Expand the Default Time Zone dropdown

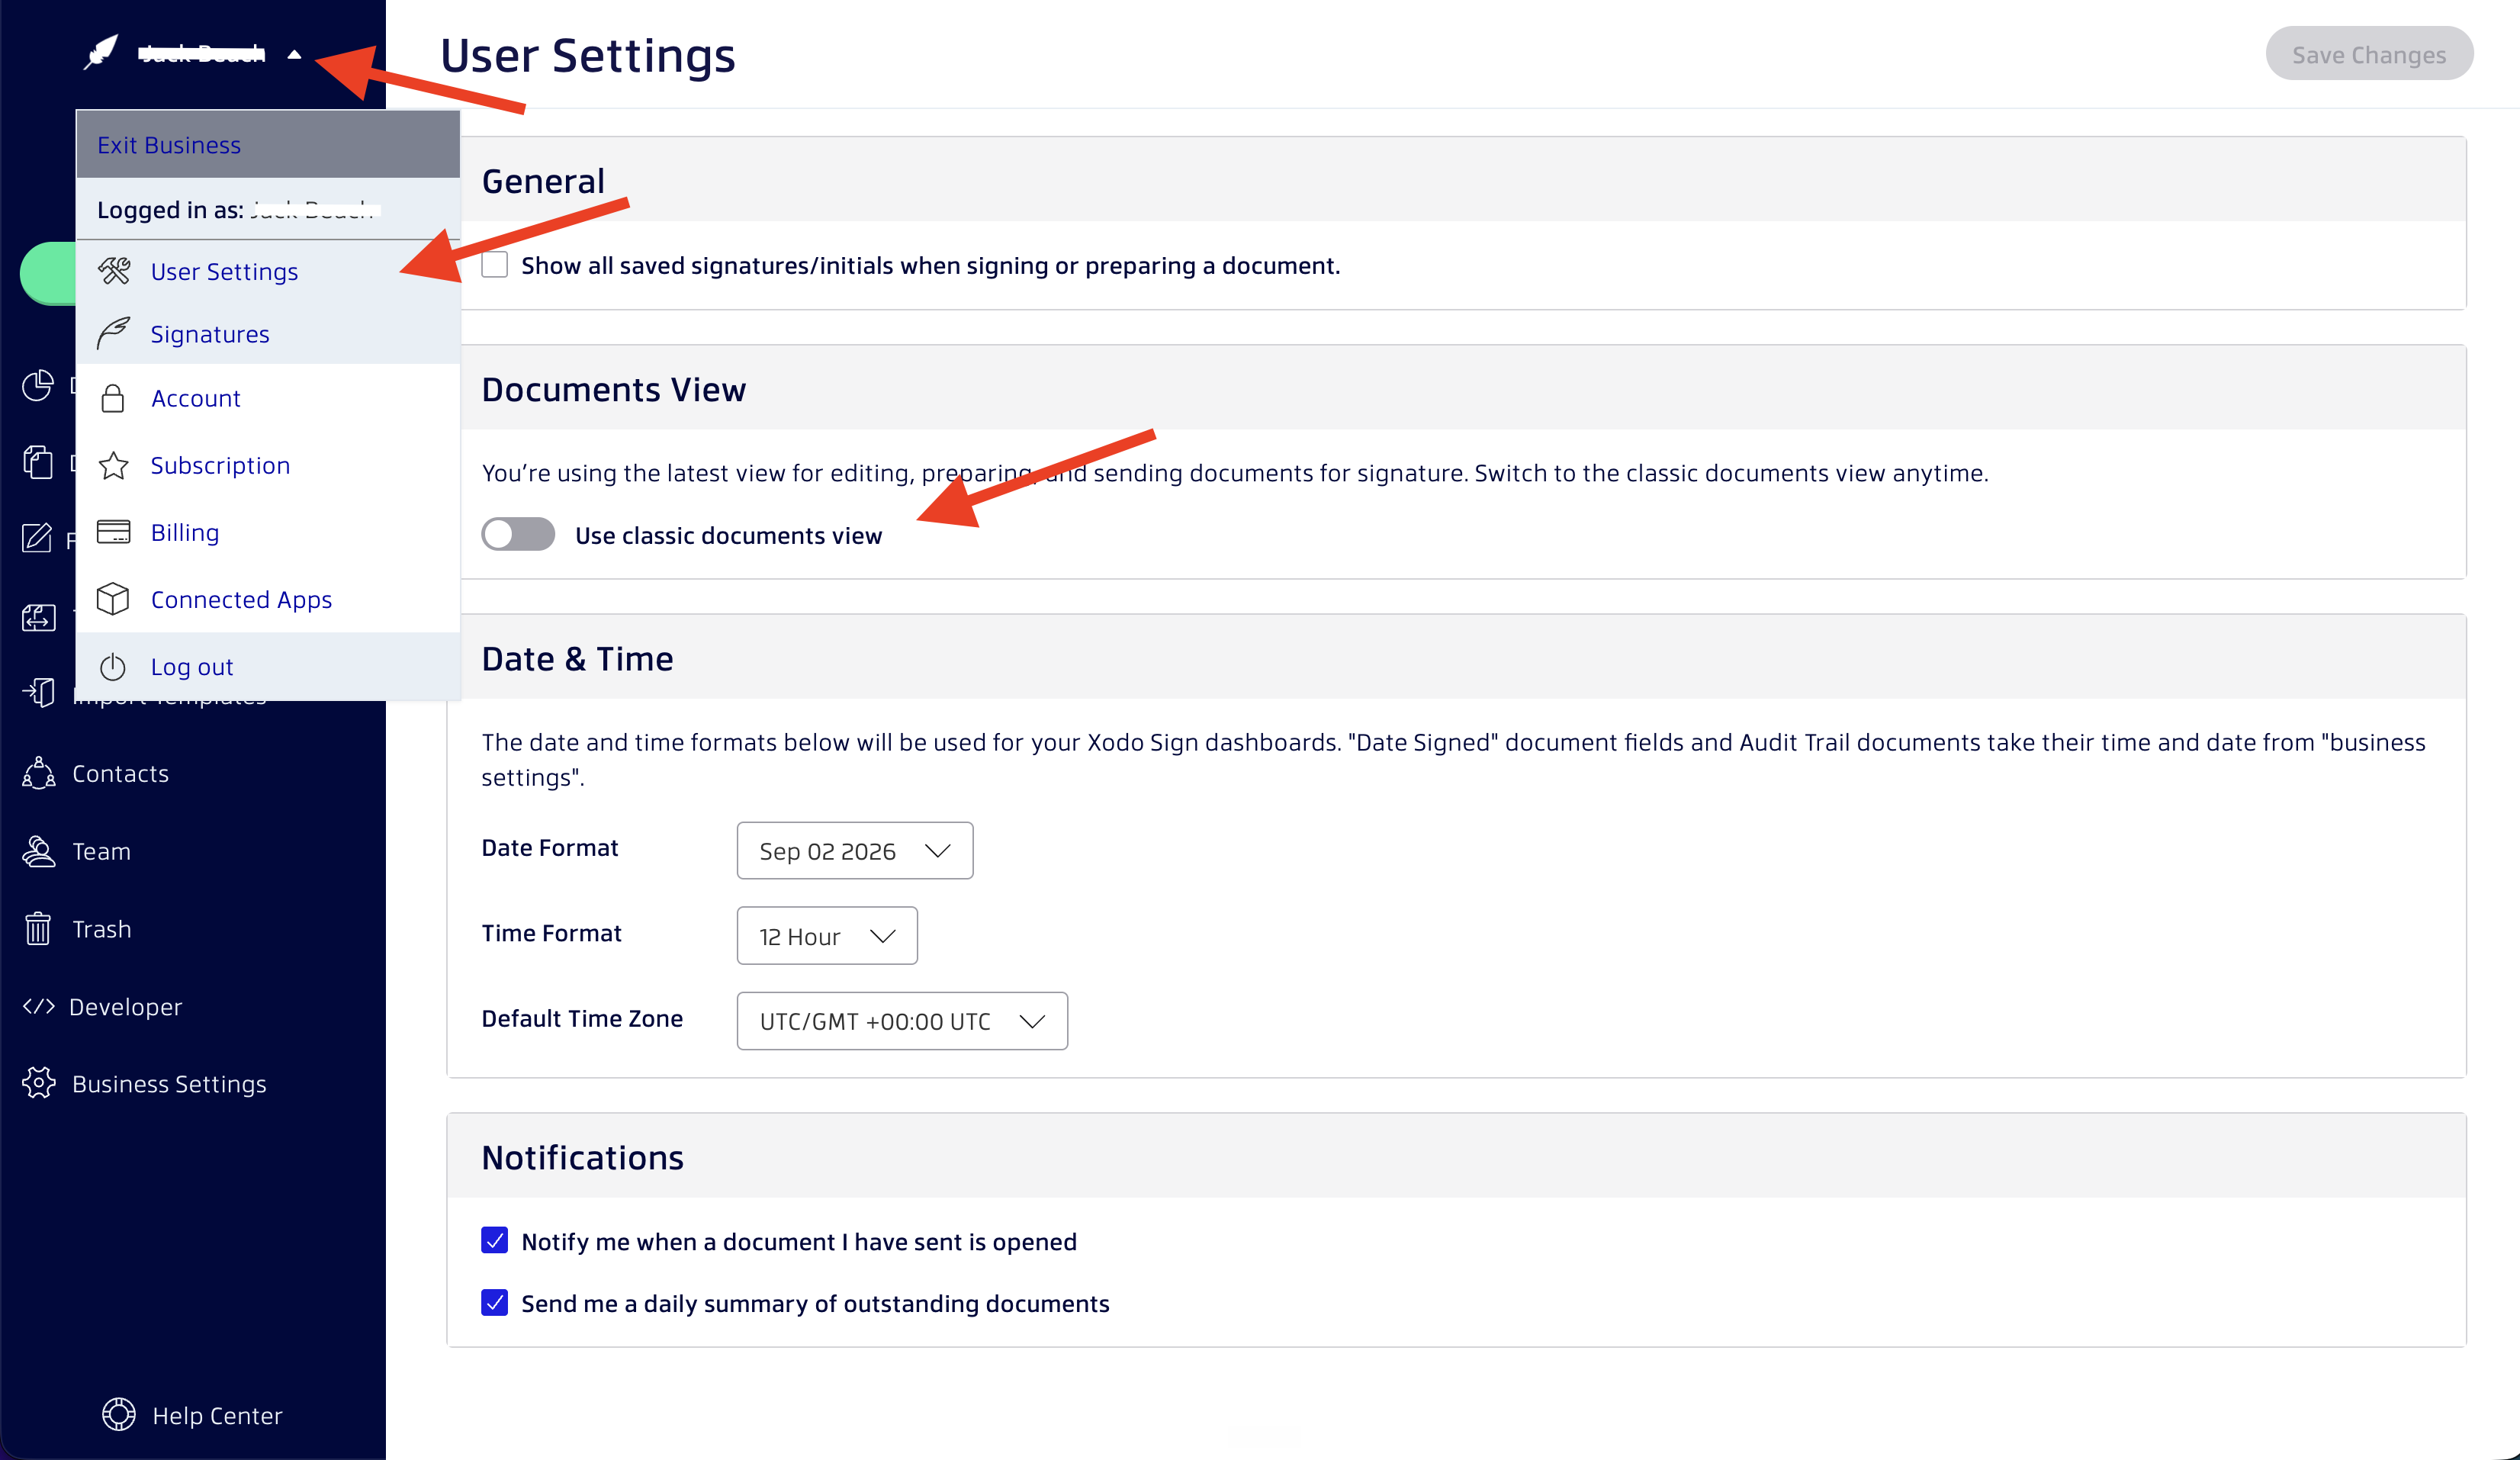902,1021
